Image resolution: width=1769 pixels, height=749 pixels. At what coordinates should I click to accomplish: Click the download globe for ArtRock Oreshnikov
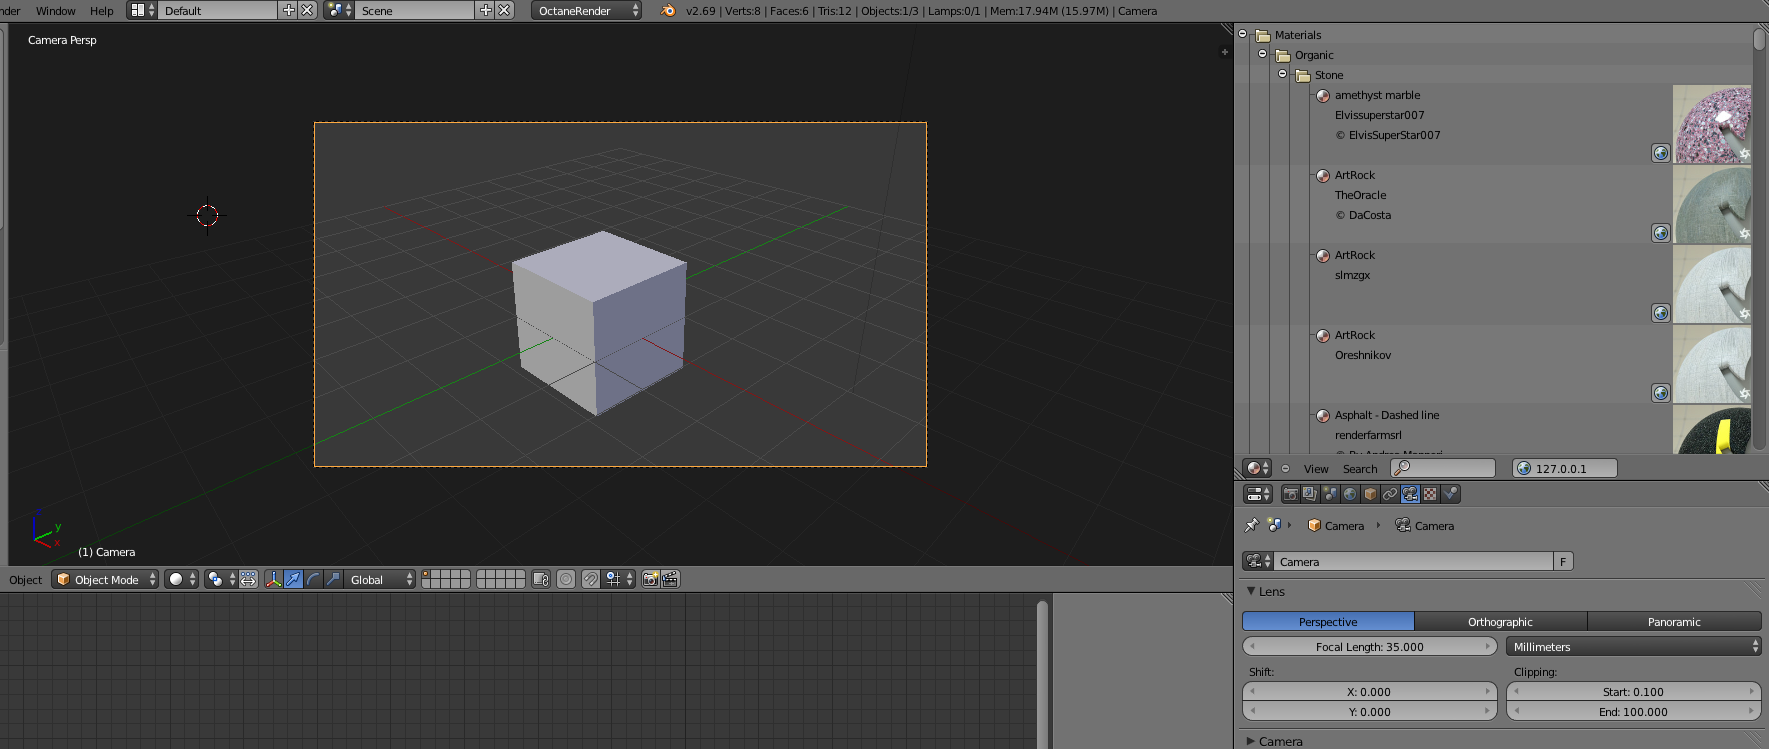(x=1661, y=393)
